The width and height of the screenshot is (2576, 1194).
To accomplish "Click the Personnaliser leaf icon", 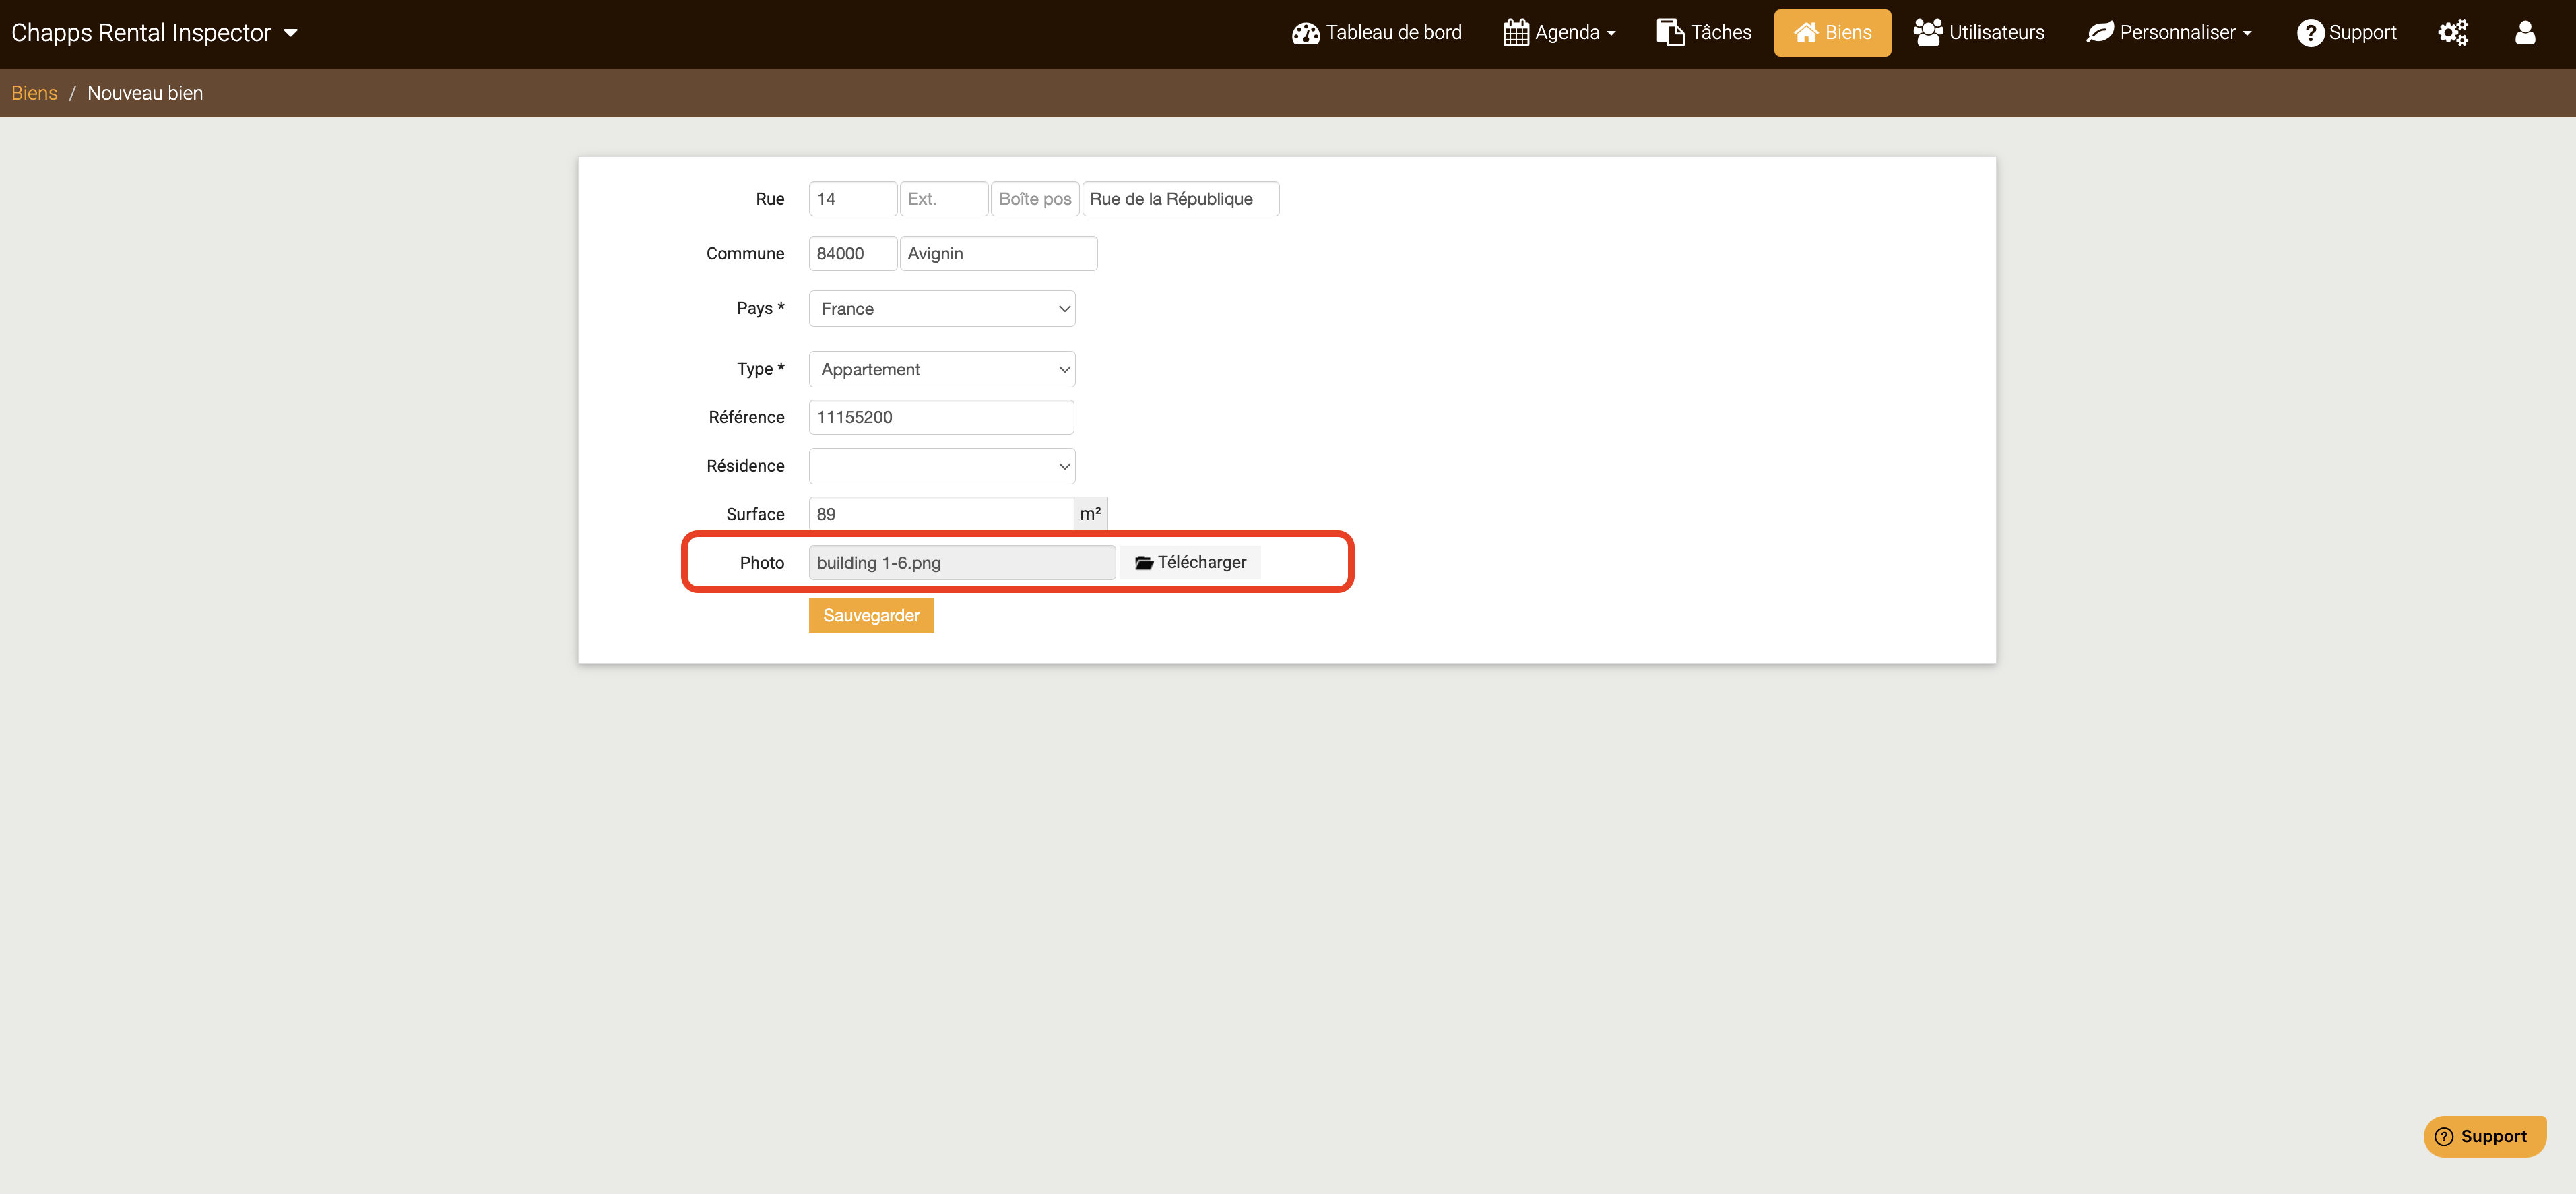I will coord(2100,33).
